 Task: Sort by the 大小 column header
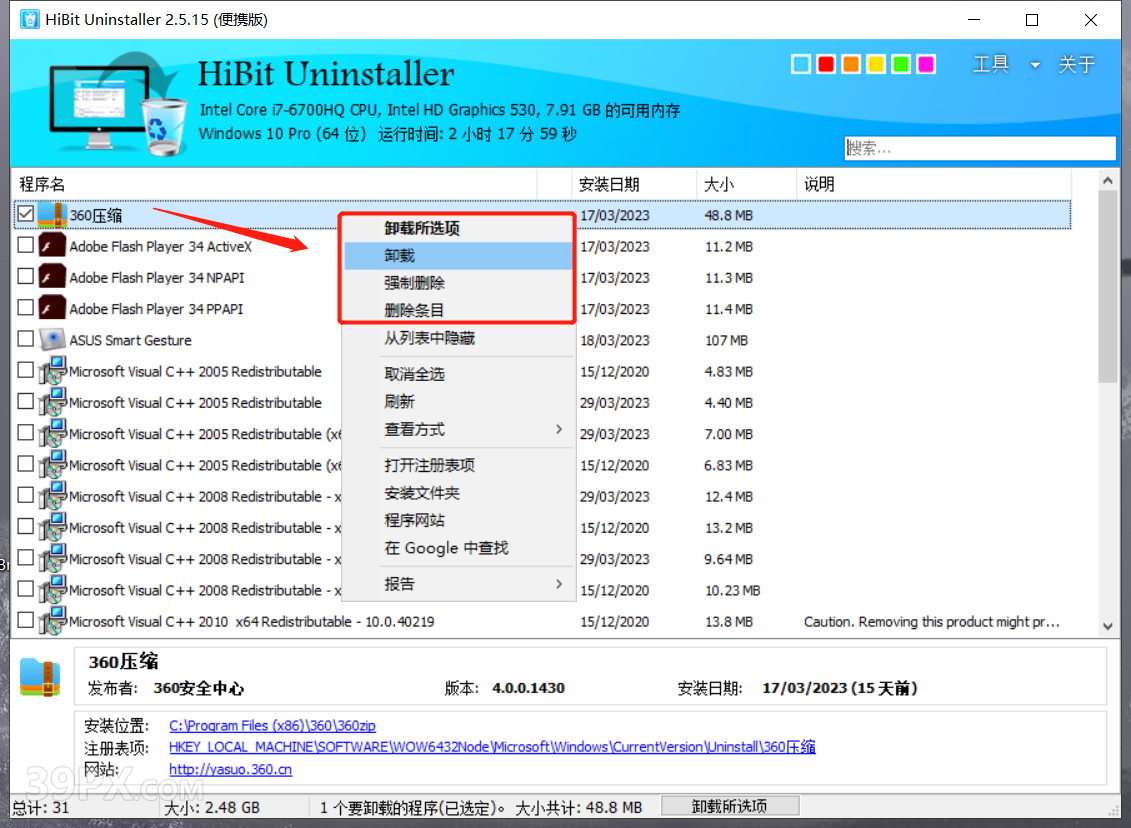coord(746,184)
